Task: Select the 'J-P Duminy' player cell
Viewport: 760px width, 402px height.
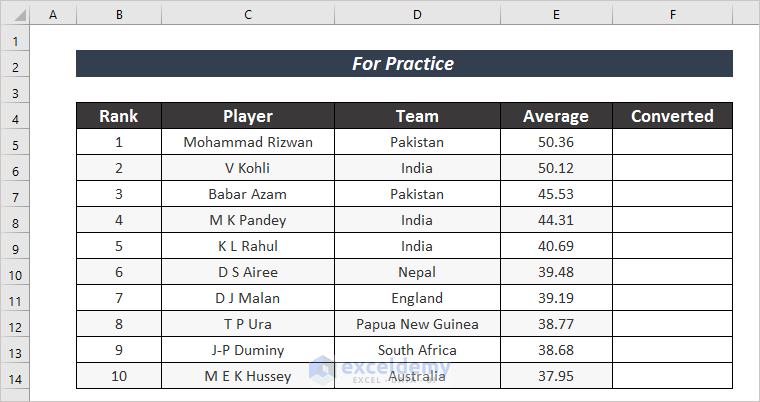Action: click(x=248, y=350)
